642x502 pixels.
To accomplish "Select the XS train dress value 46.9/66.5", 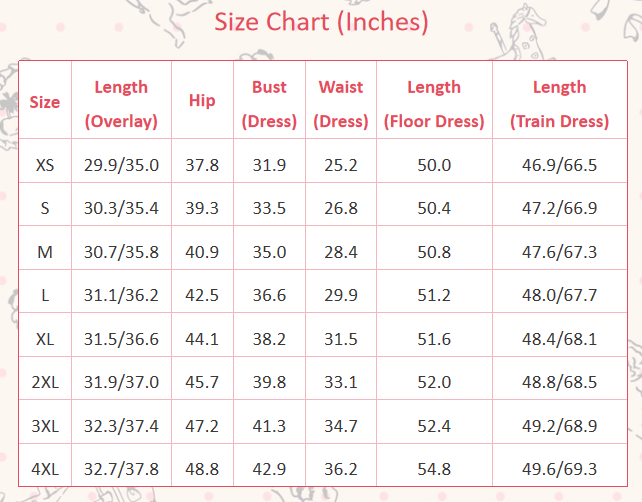I will (559, 165).
